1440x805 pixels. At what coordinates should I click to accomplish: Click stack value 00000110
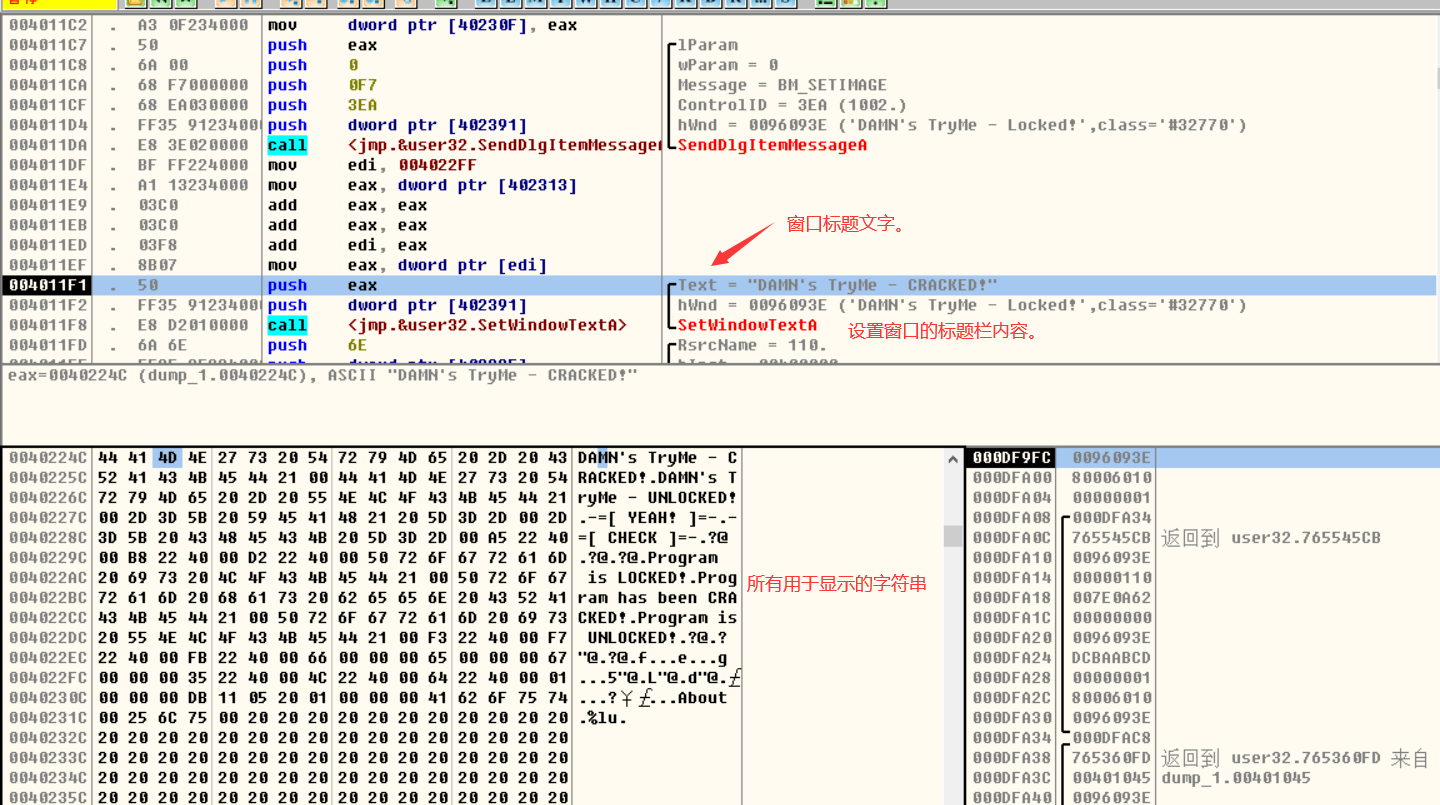1112,578
